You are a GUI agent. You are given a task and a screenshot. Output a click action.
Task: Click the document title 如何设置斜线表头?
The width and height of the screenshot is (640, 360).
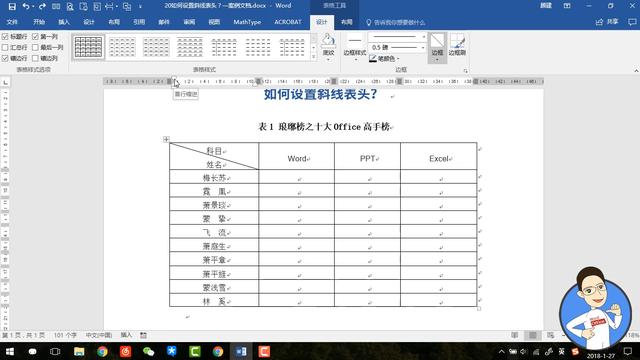pyautogui.click(x=320, y=94)
